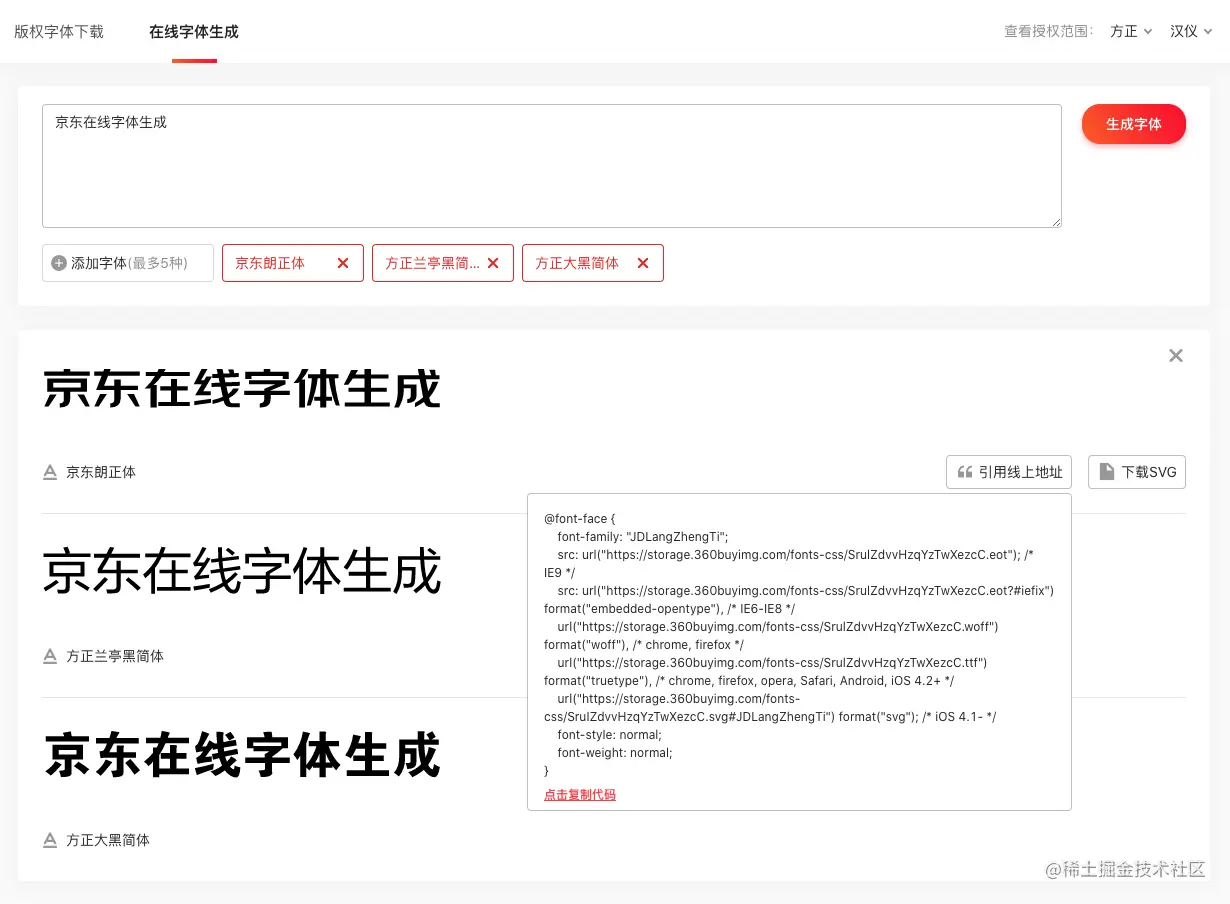The image size is (1230, 904).
Task: Select the A-shaped font icon beside 京东朗正体
Action: point(50,472)
